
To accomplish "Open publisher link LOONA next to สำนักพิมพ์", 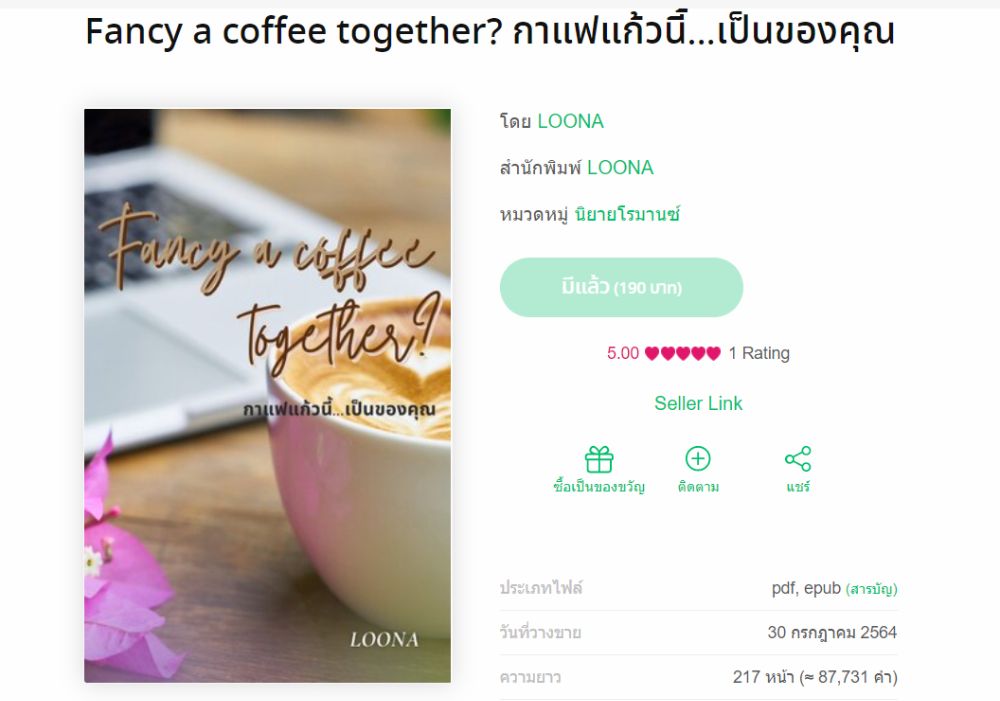I will click(x=620, y=168).
